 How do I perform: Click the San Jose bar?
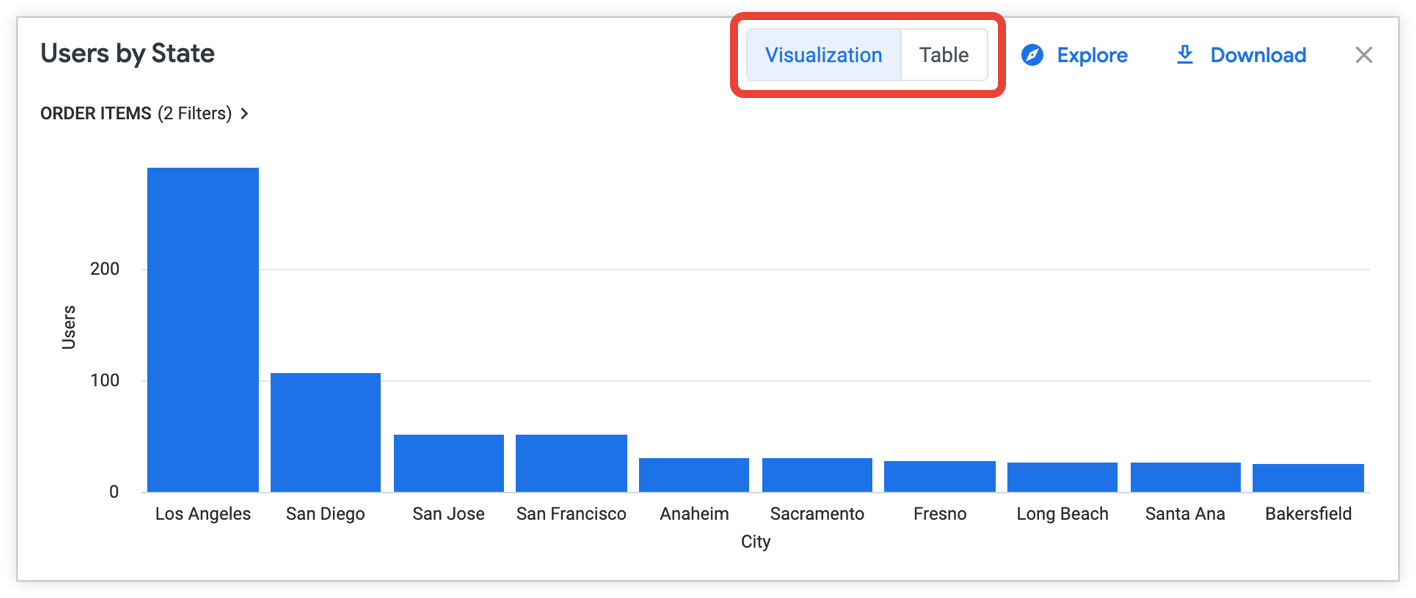(x=448, y=463)
